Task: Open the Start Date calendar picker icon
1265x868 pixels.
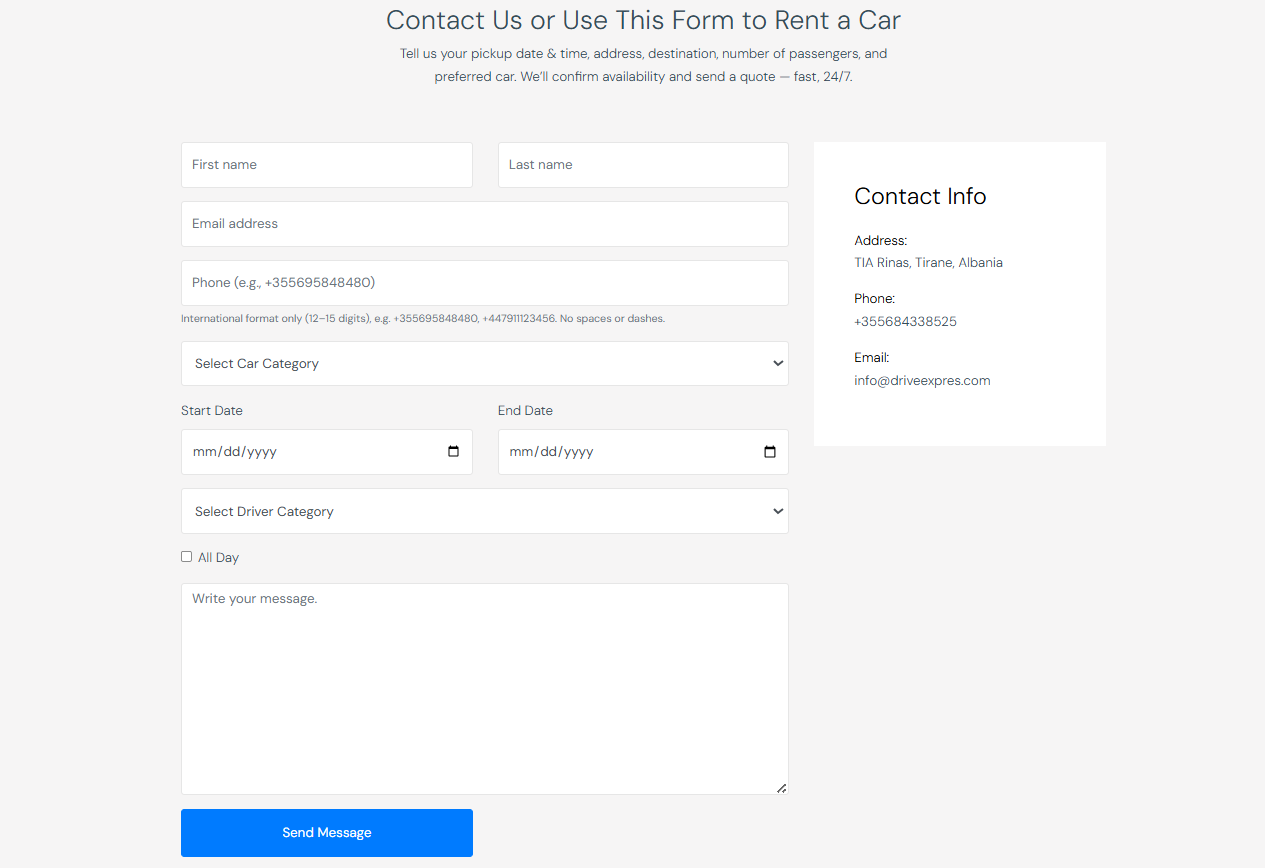Action: [x=453, y=452]
